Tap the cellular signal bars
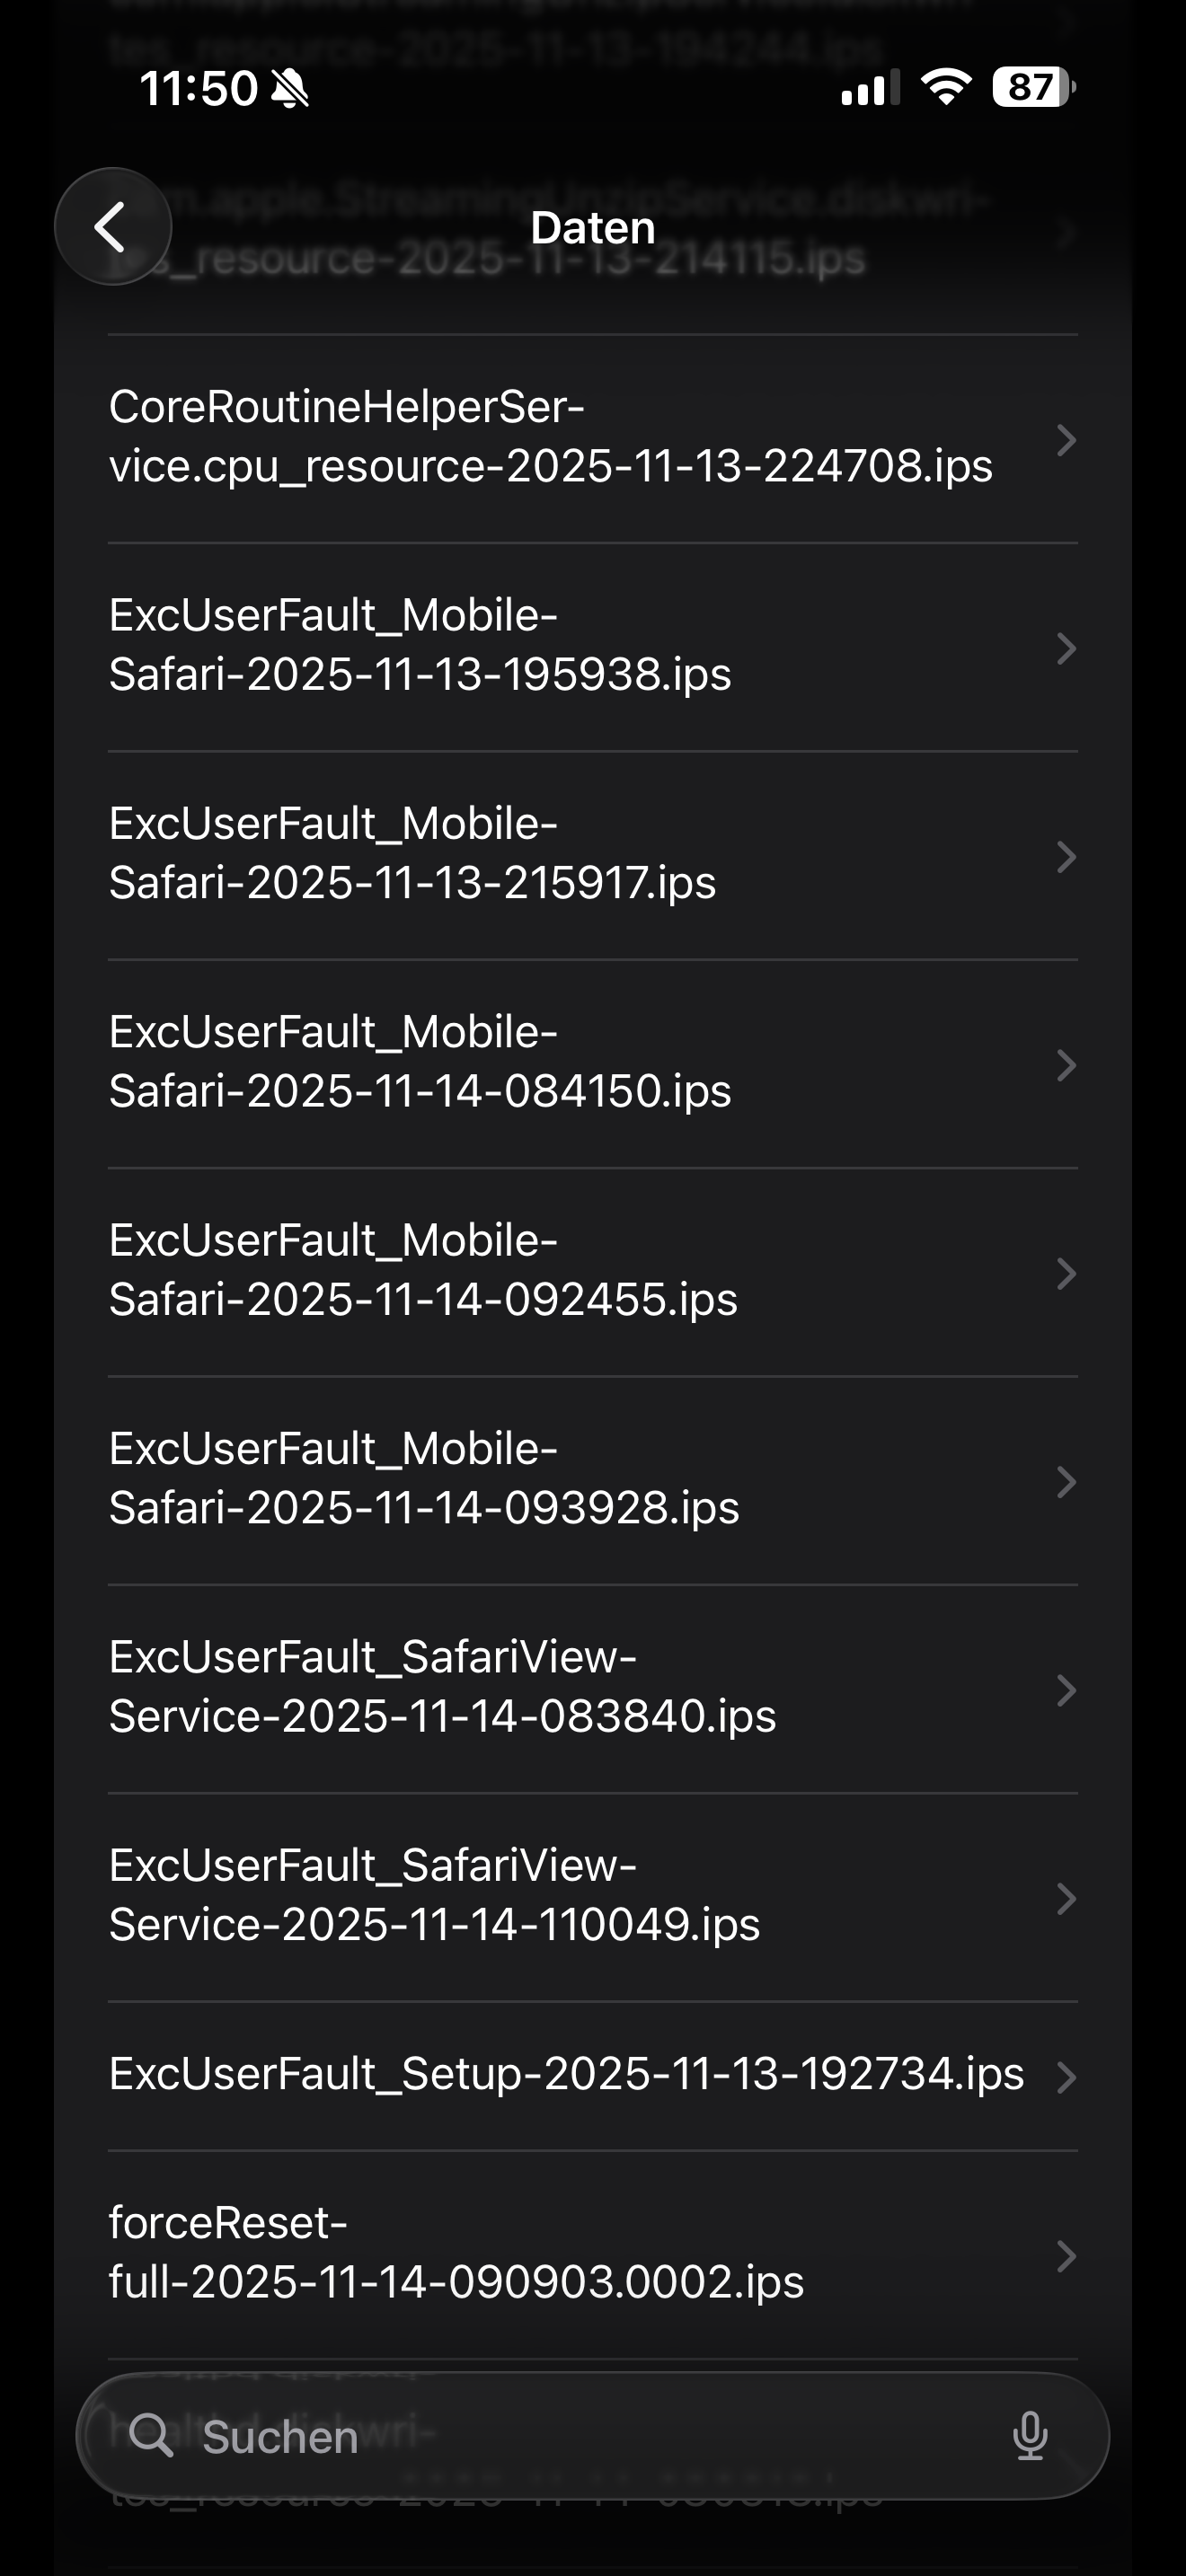 coord(869,88)
